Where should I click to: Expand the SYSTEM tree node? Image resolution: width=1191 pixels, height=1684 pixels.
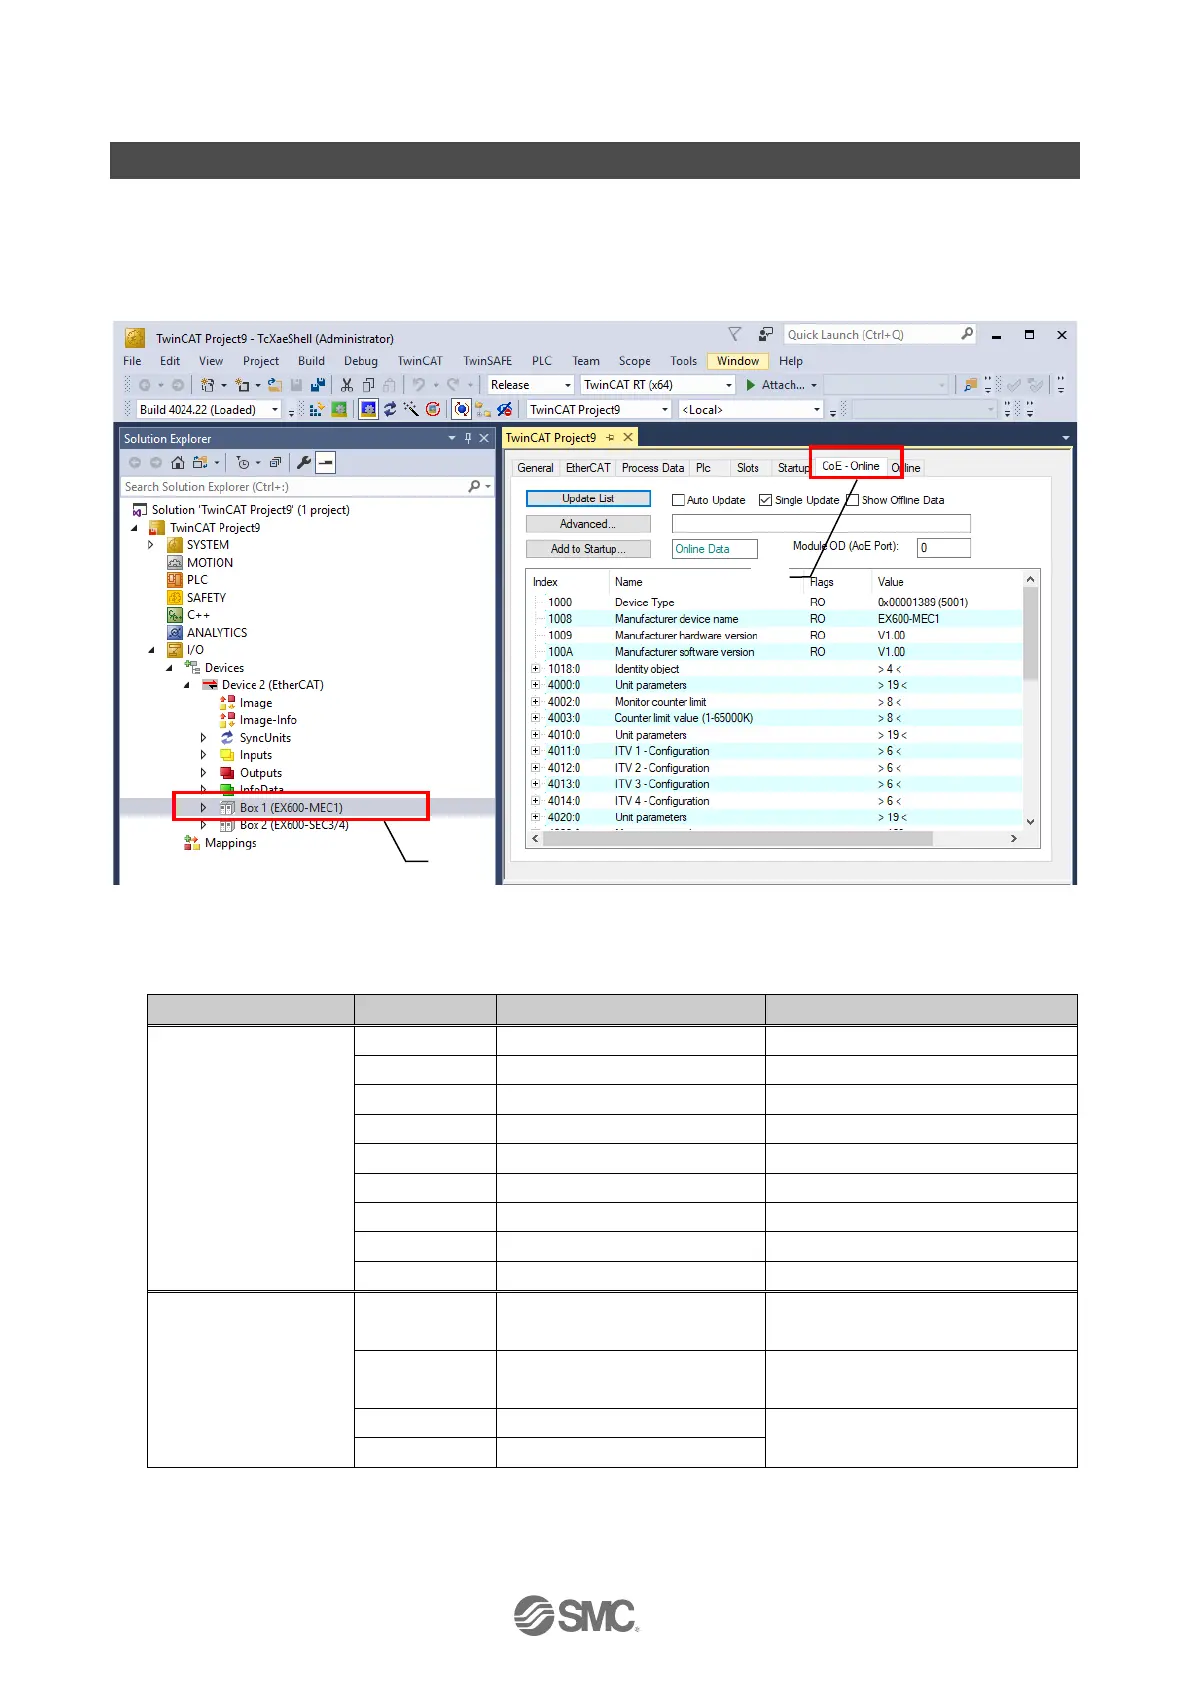[151, 545]
